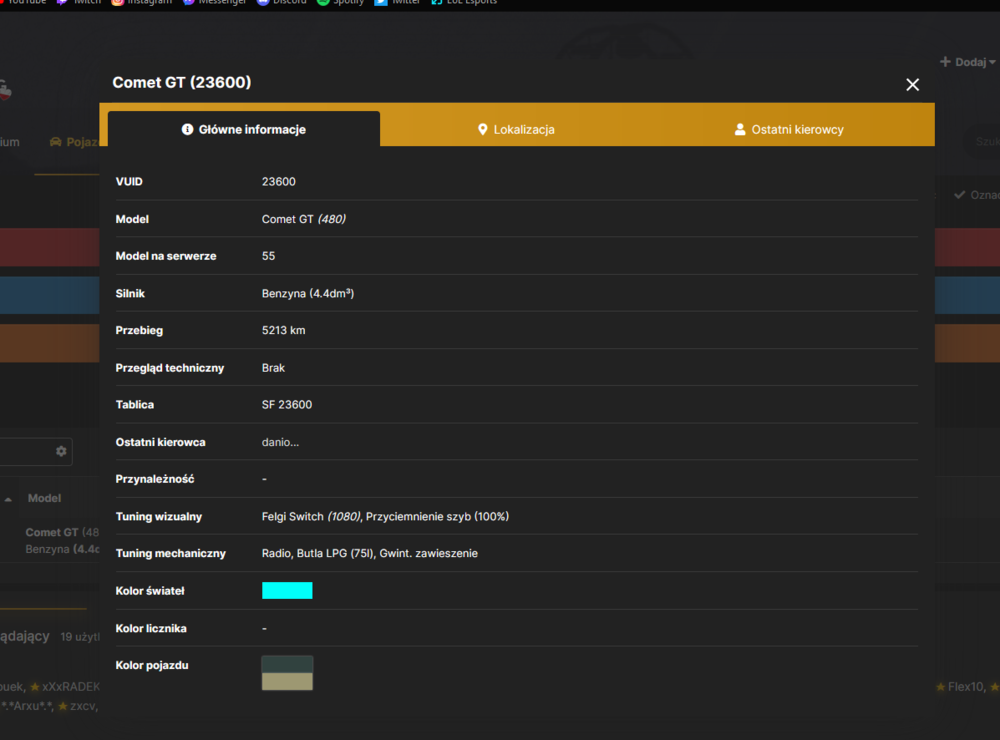The height and width of the screenshot is (740, 1000).
Task: Switch to the Lokalizacja tab
Action: pyautogui.click(x=517, y=130)
